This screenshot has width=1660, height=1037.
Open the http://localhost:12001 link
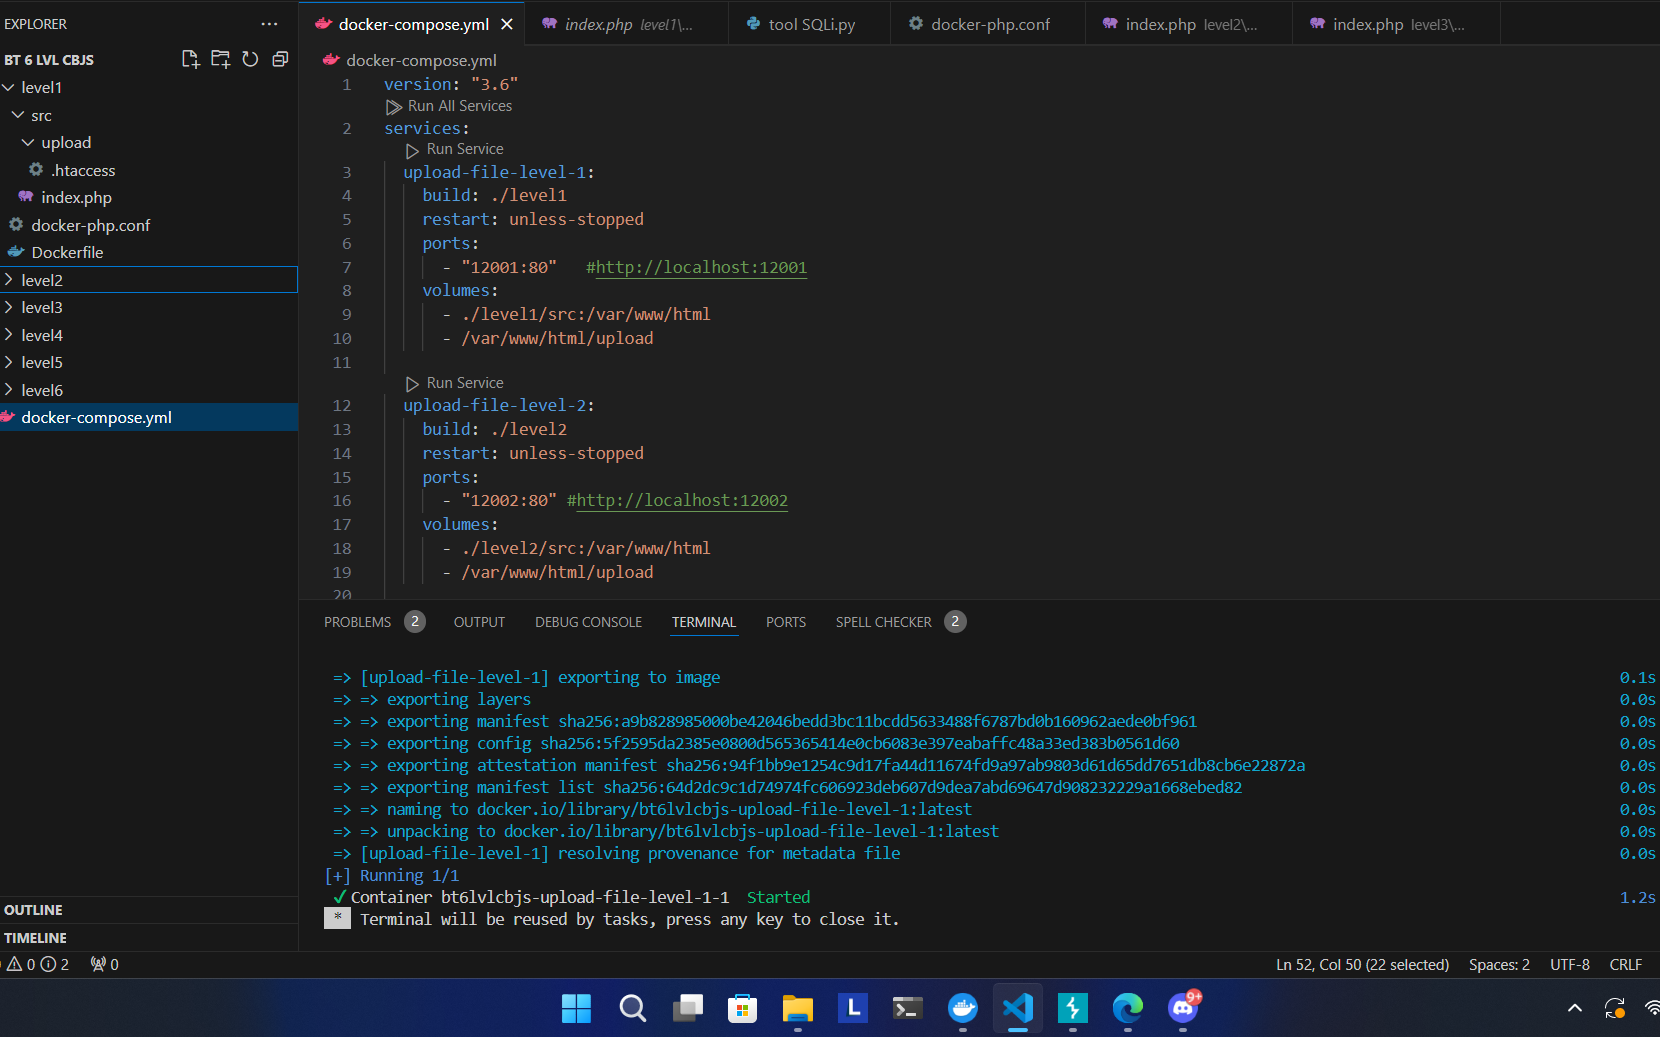(701, 267)
